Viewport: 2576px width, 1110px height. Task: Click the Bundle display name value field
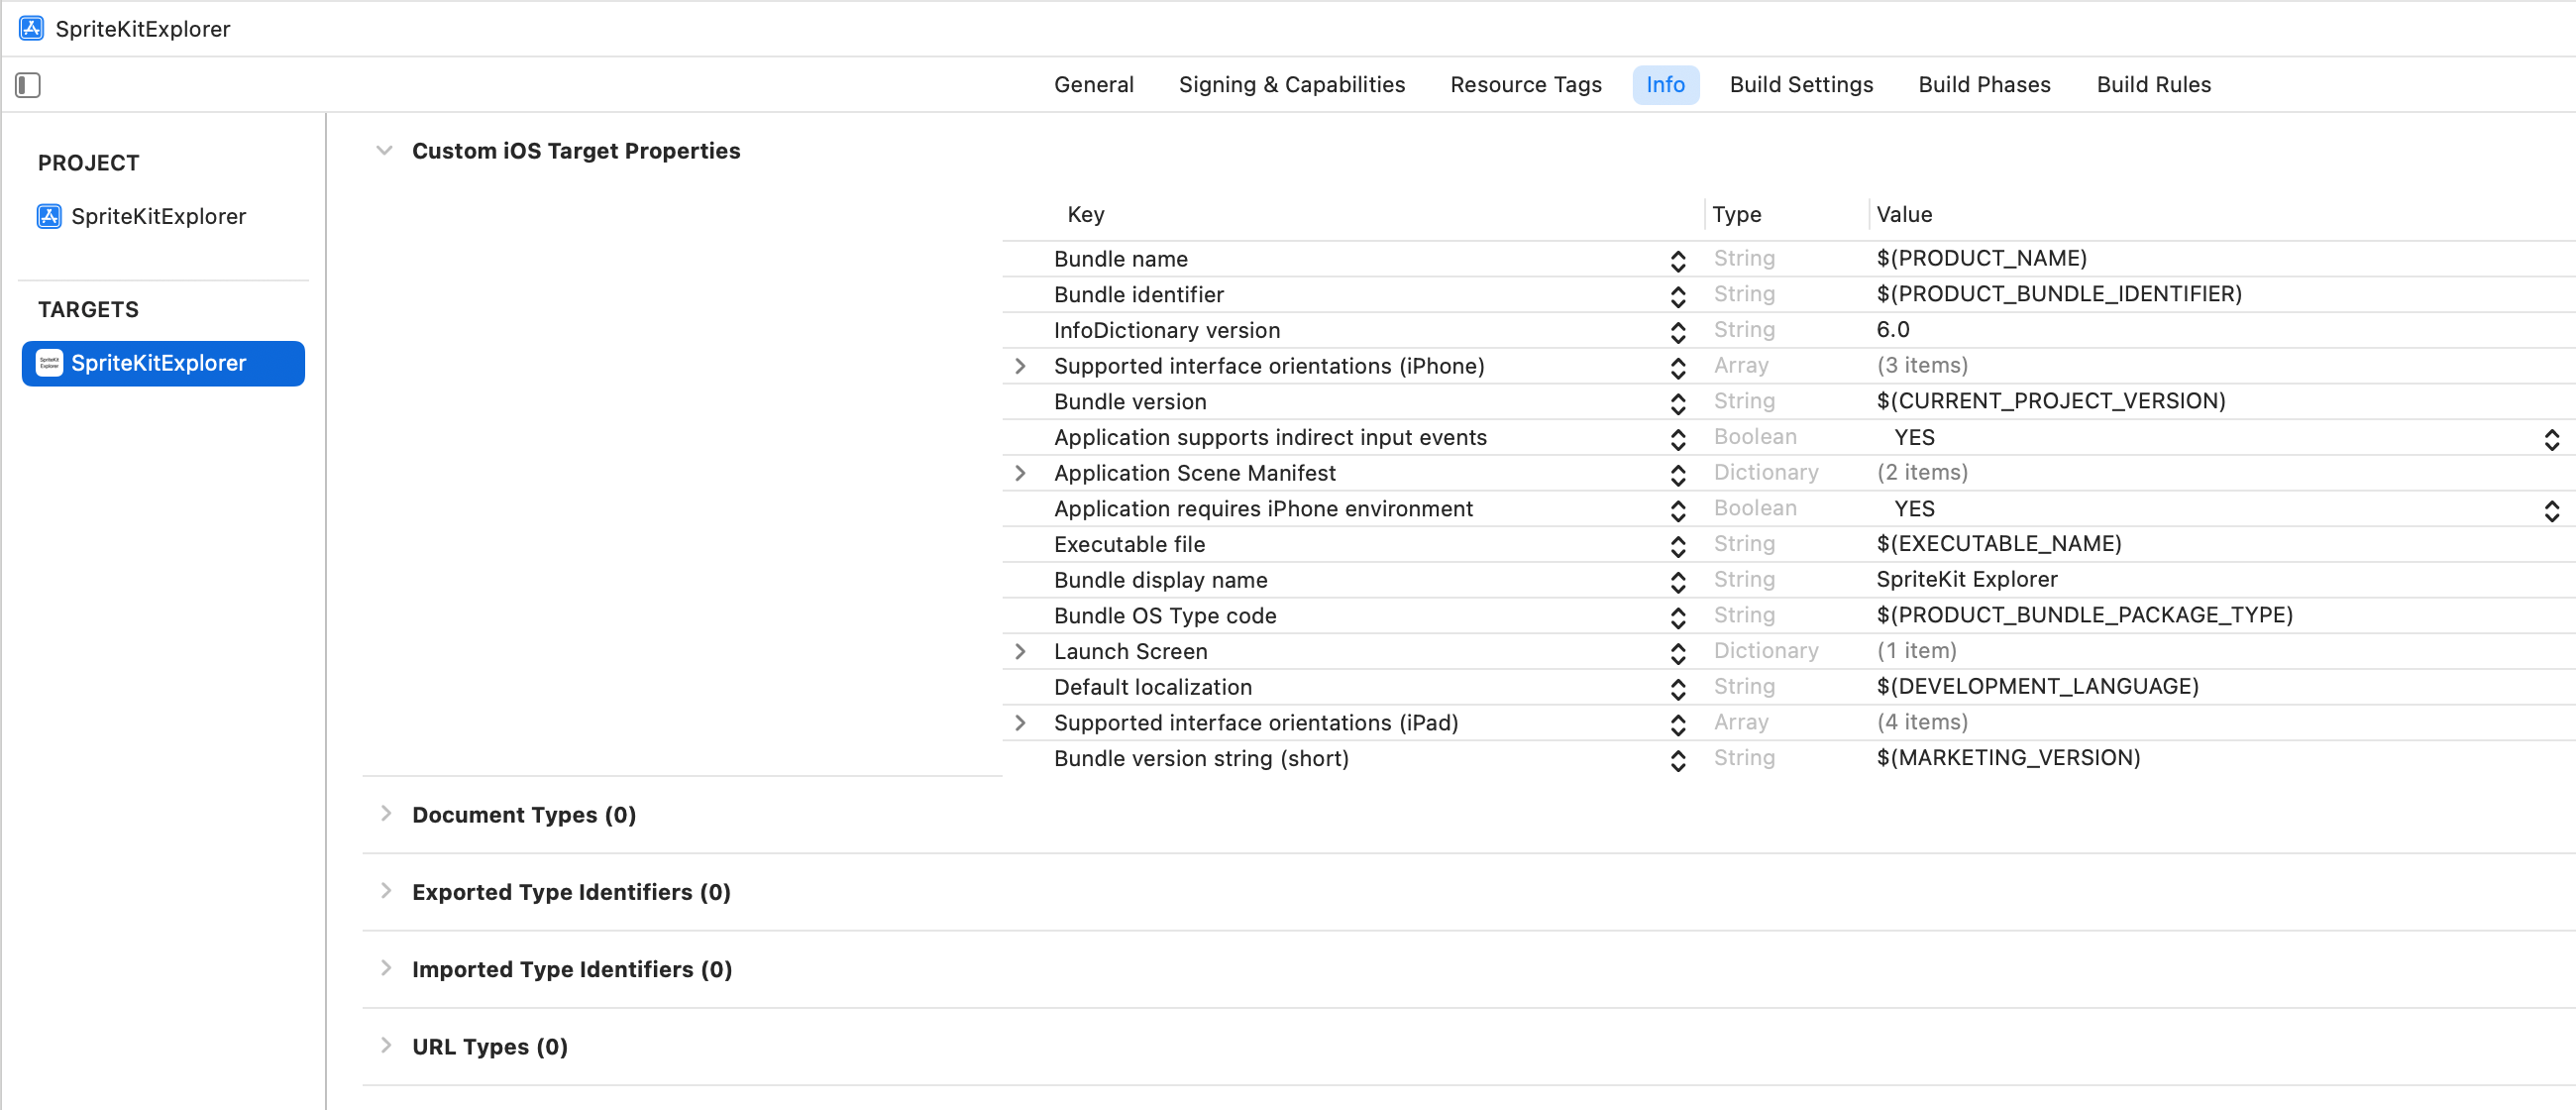click(1966, 580)
